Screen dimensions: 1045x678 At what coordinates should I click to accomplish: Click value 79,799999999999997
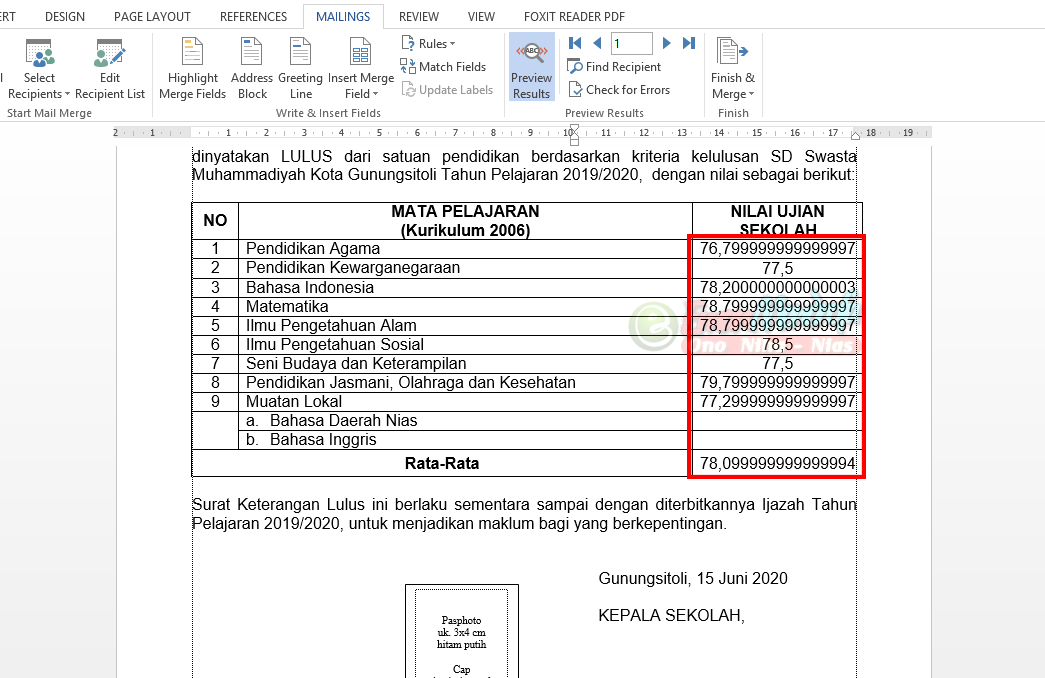coord(777,383)
